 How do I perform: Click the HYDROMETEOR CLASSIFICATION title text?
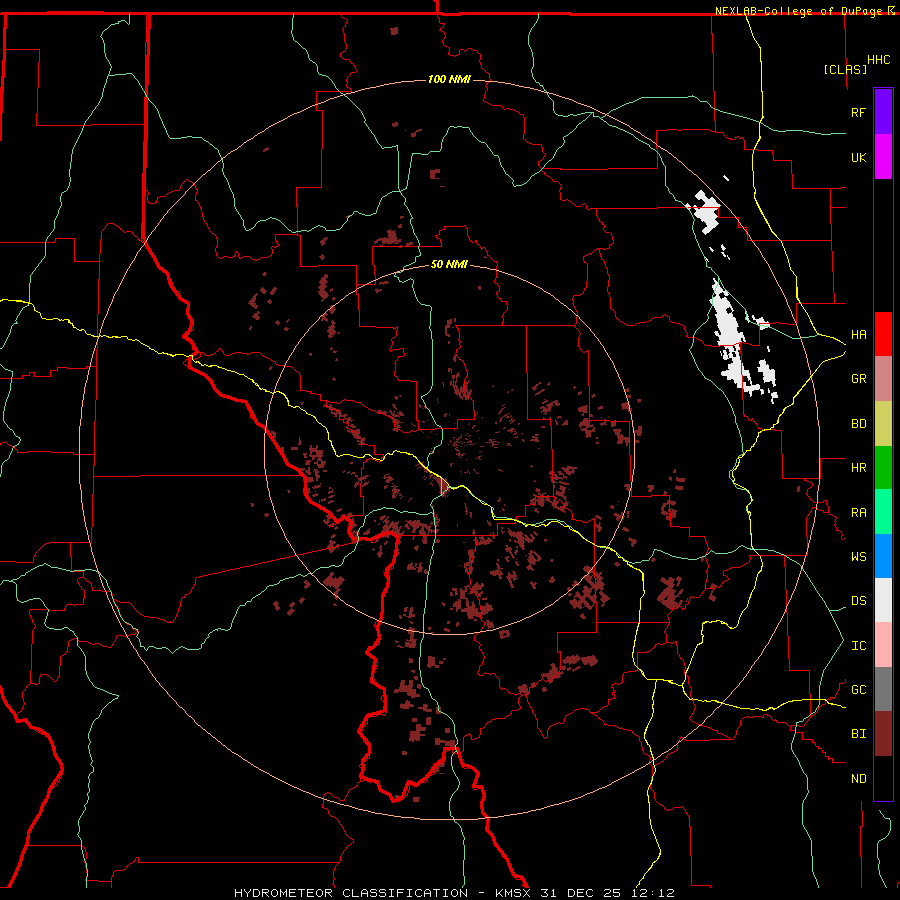[351, 893]
